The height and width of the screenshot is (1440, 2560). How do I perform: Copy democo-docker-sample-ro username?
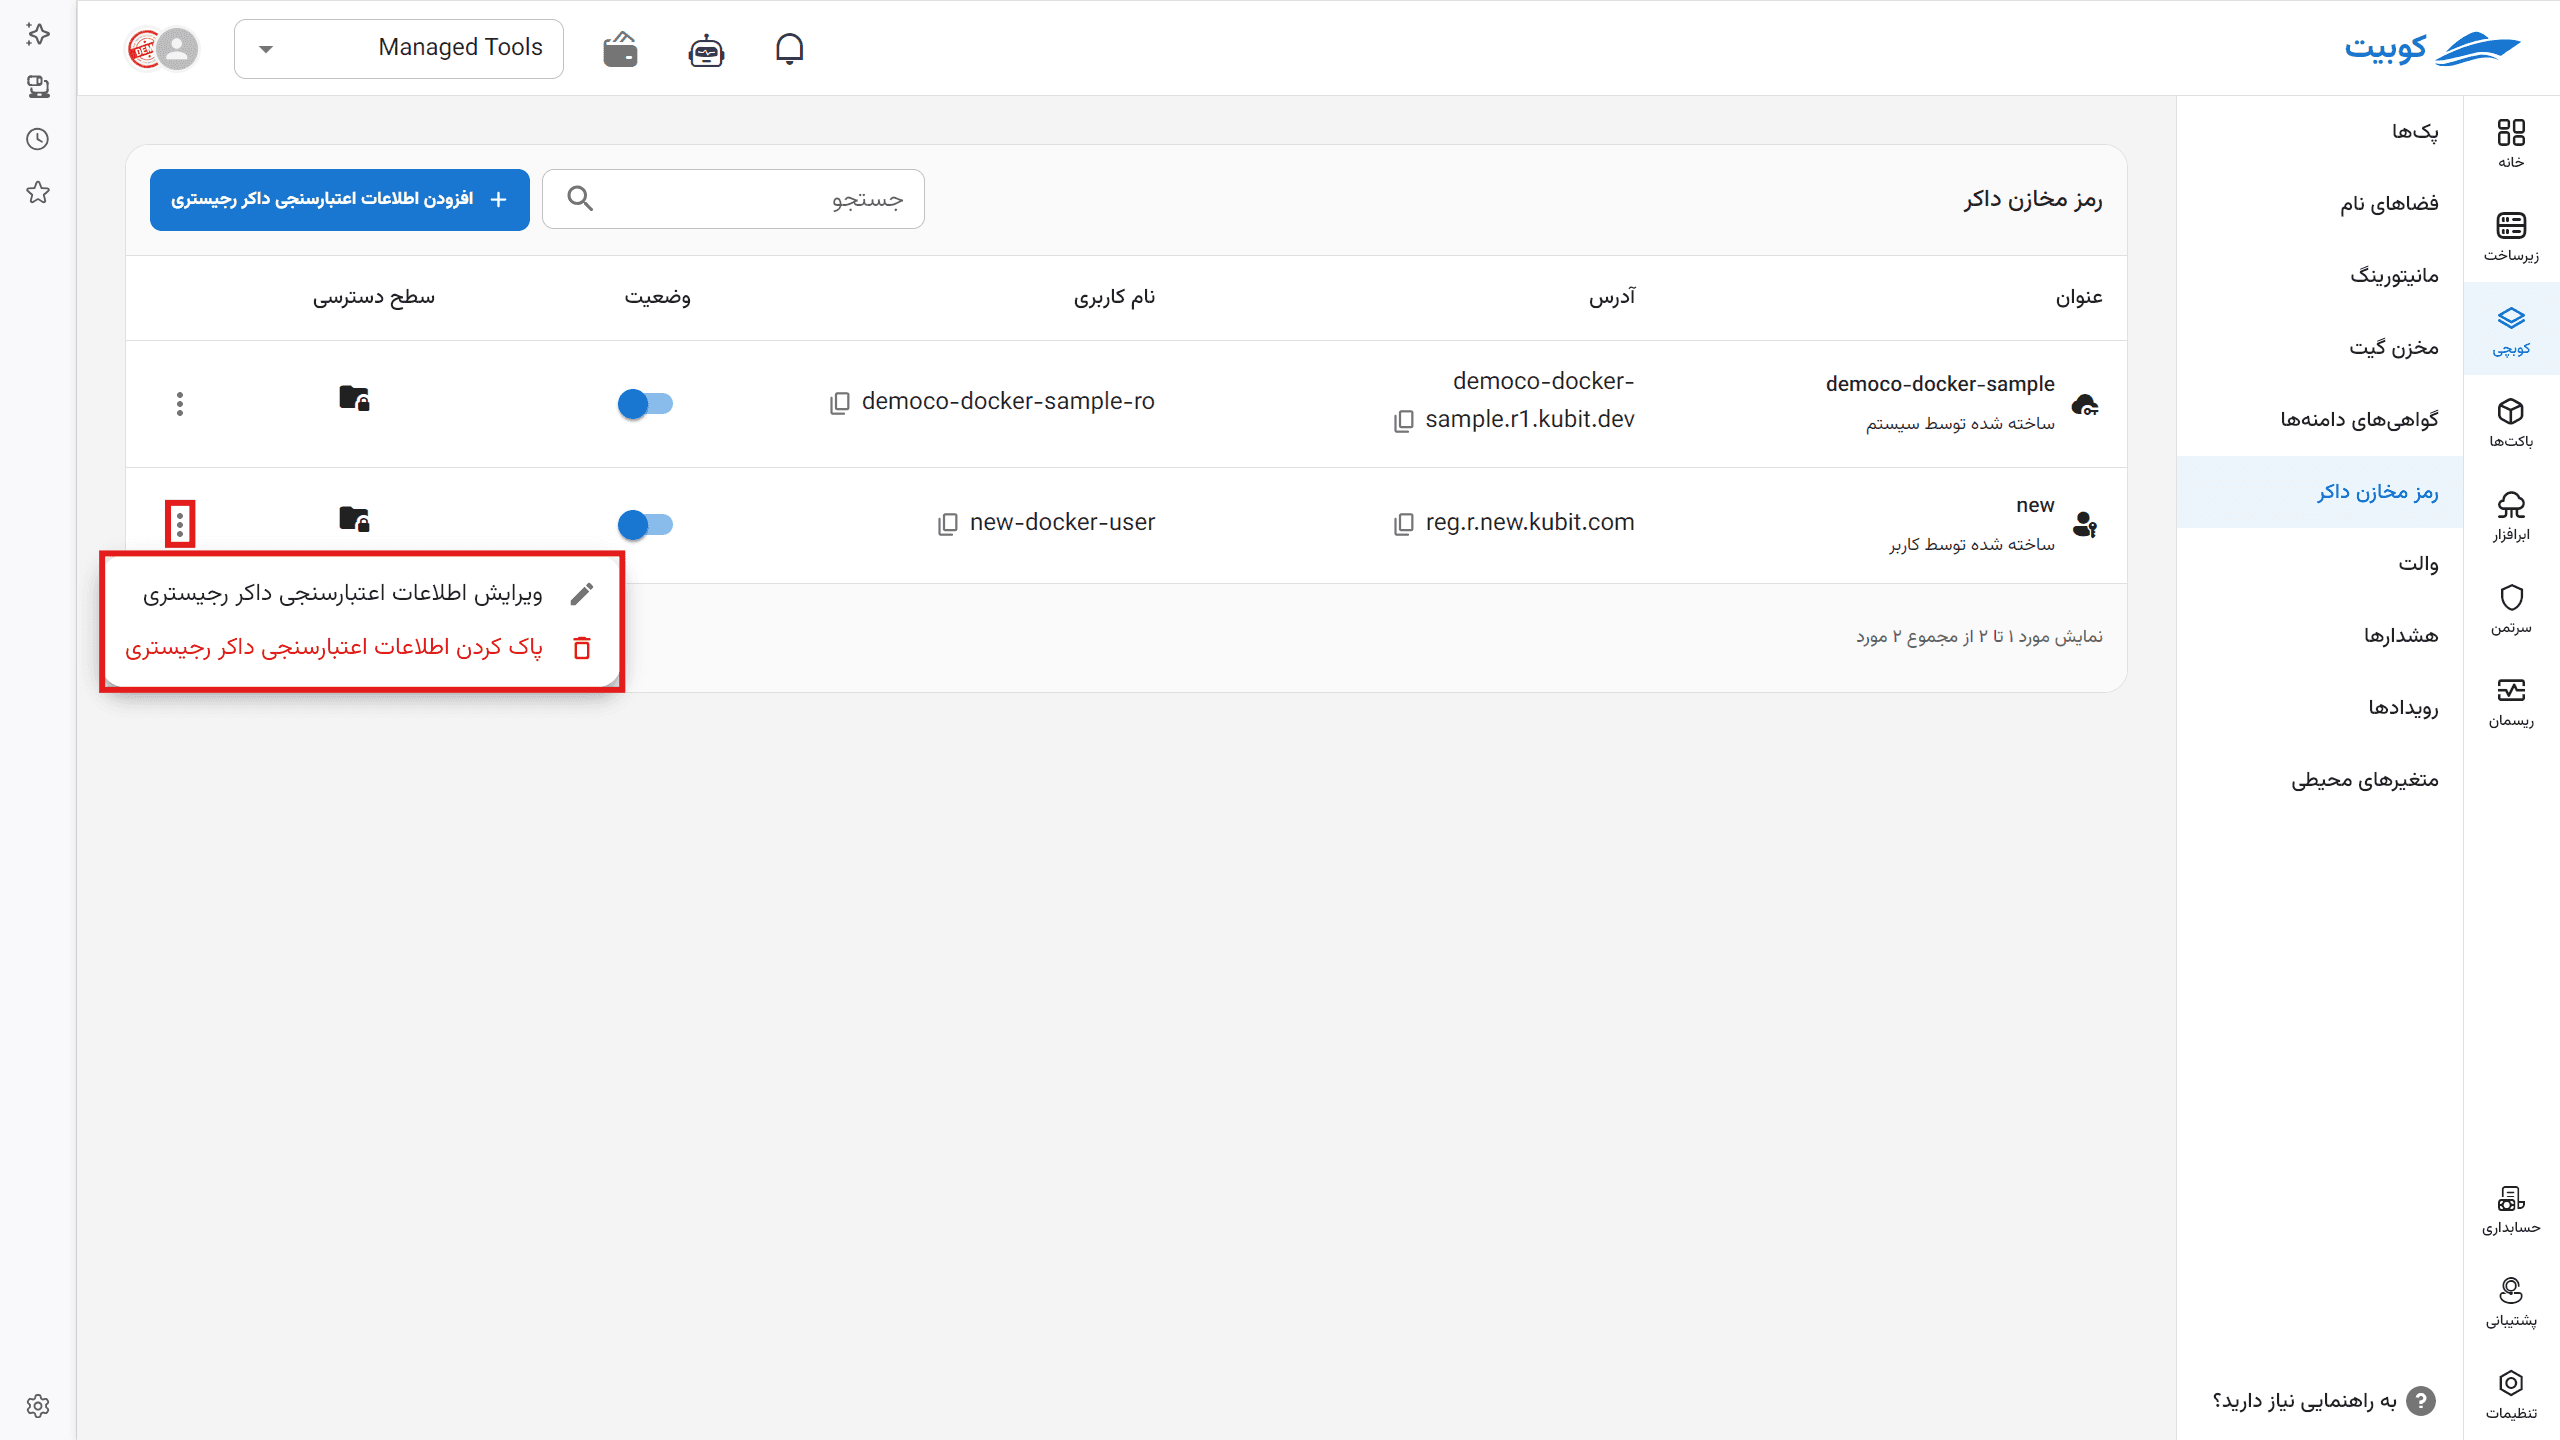(840, 402)
